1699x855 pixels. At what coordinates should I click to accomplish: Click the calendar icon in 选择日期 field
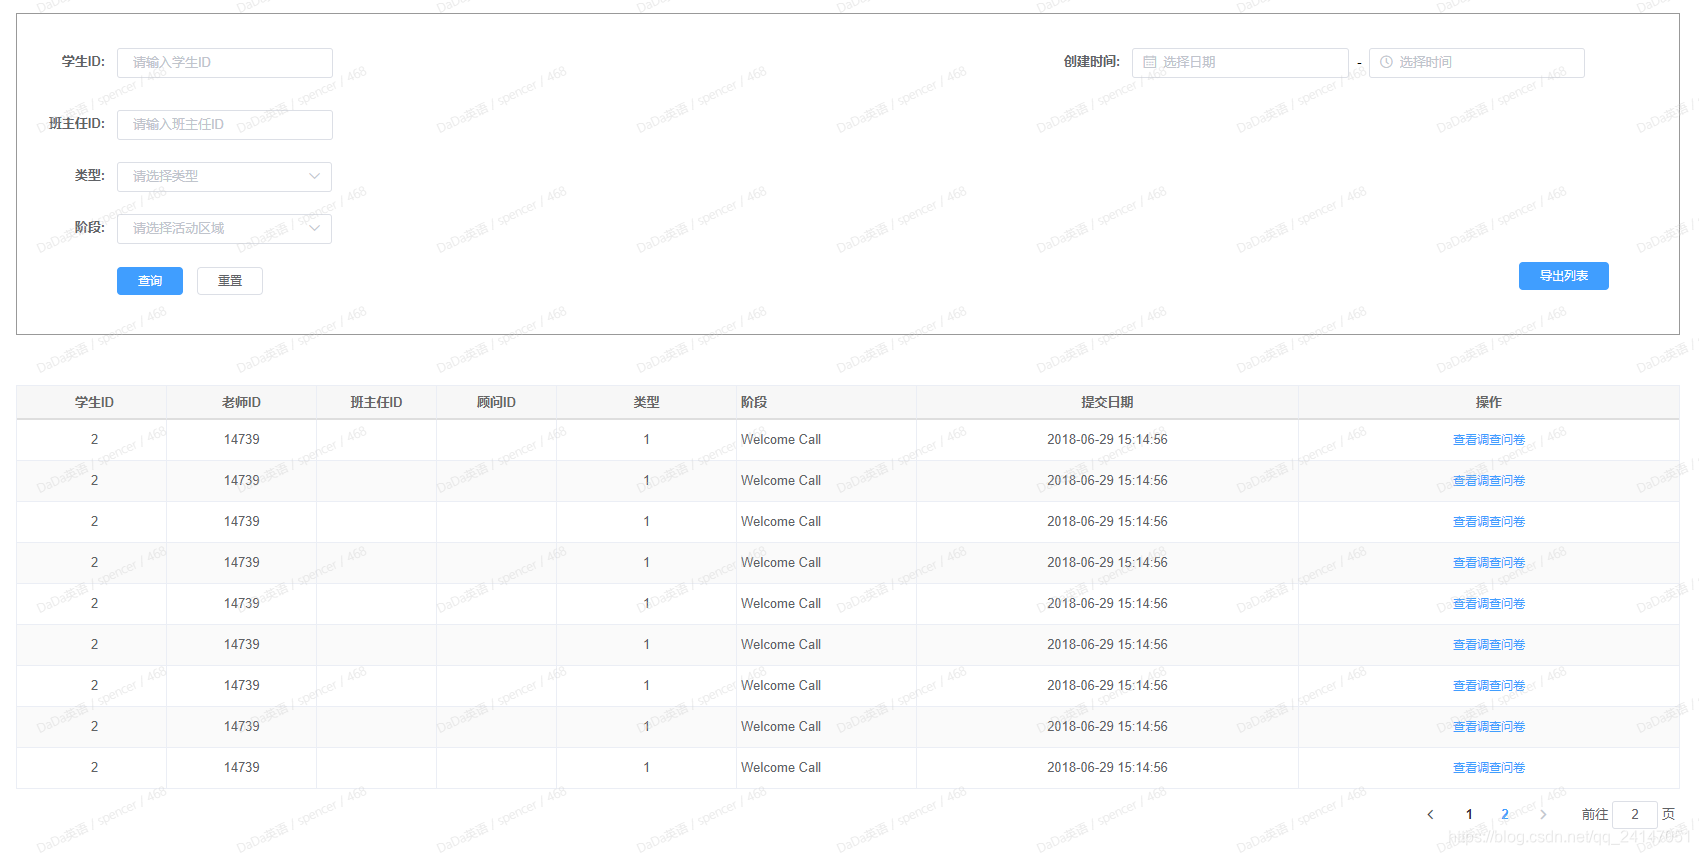tap(1149, 62)
